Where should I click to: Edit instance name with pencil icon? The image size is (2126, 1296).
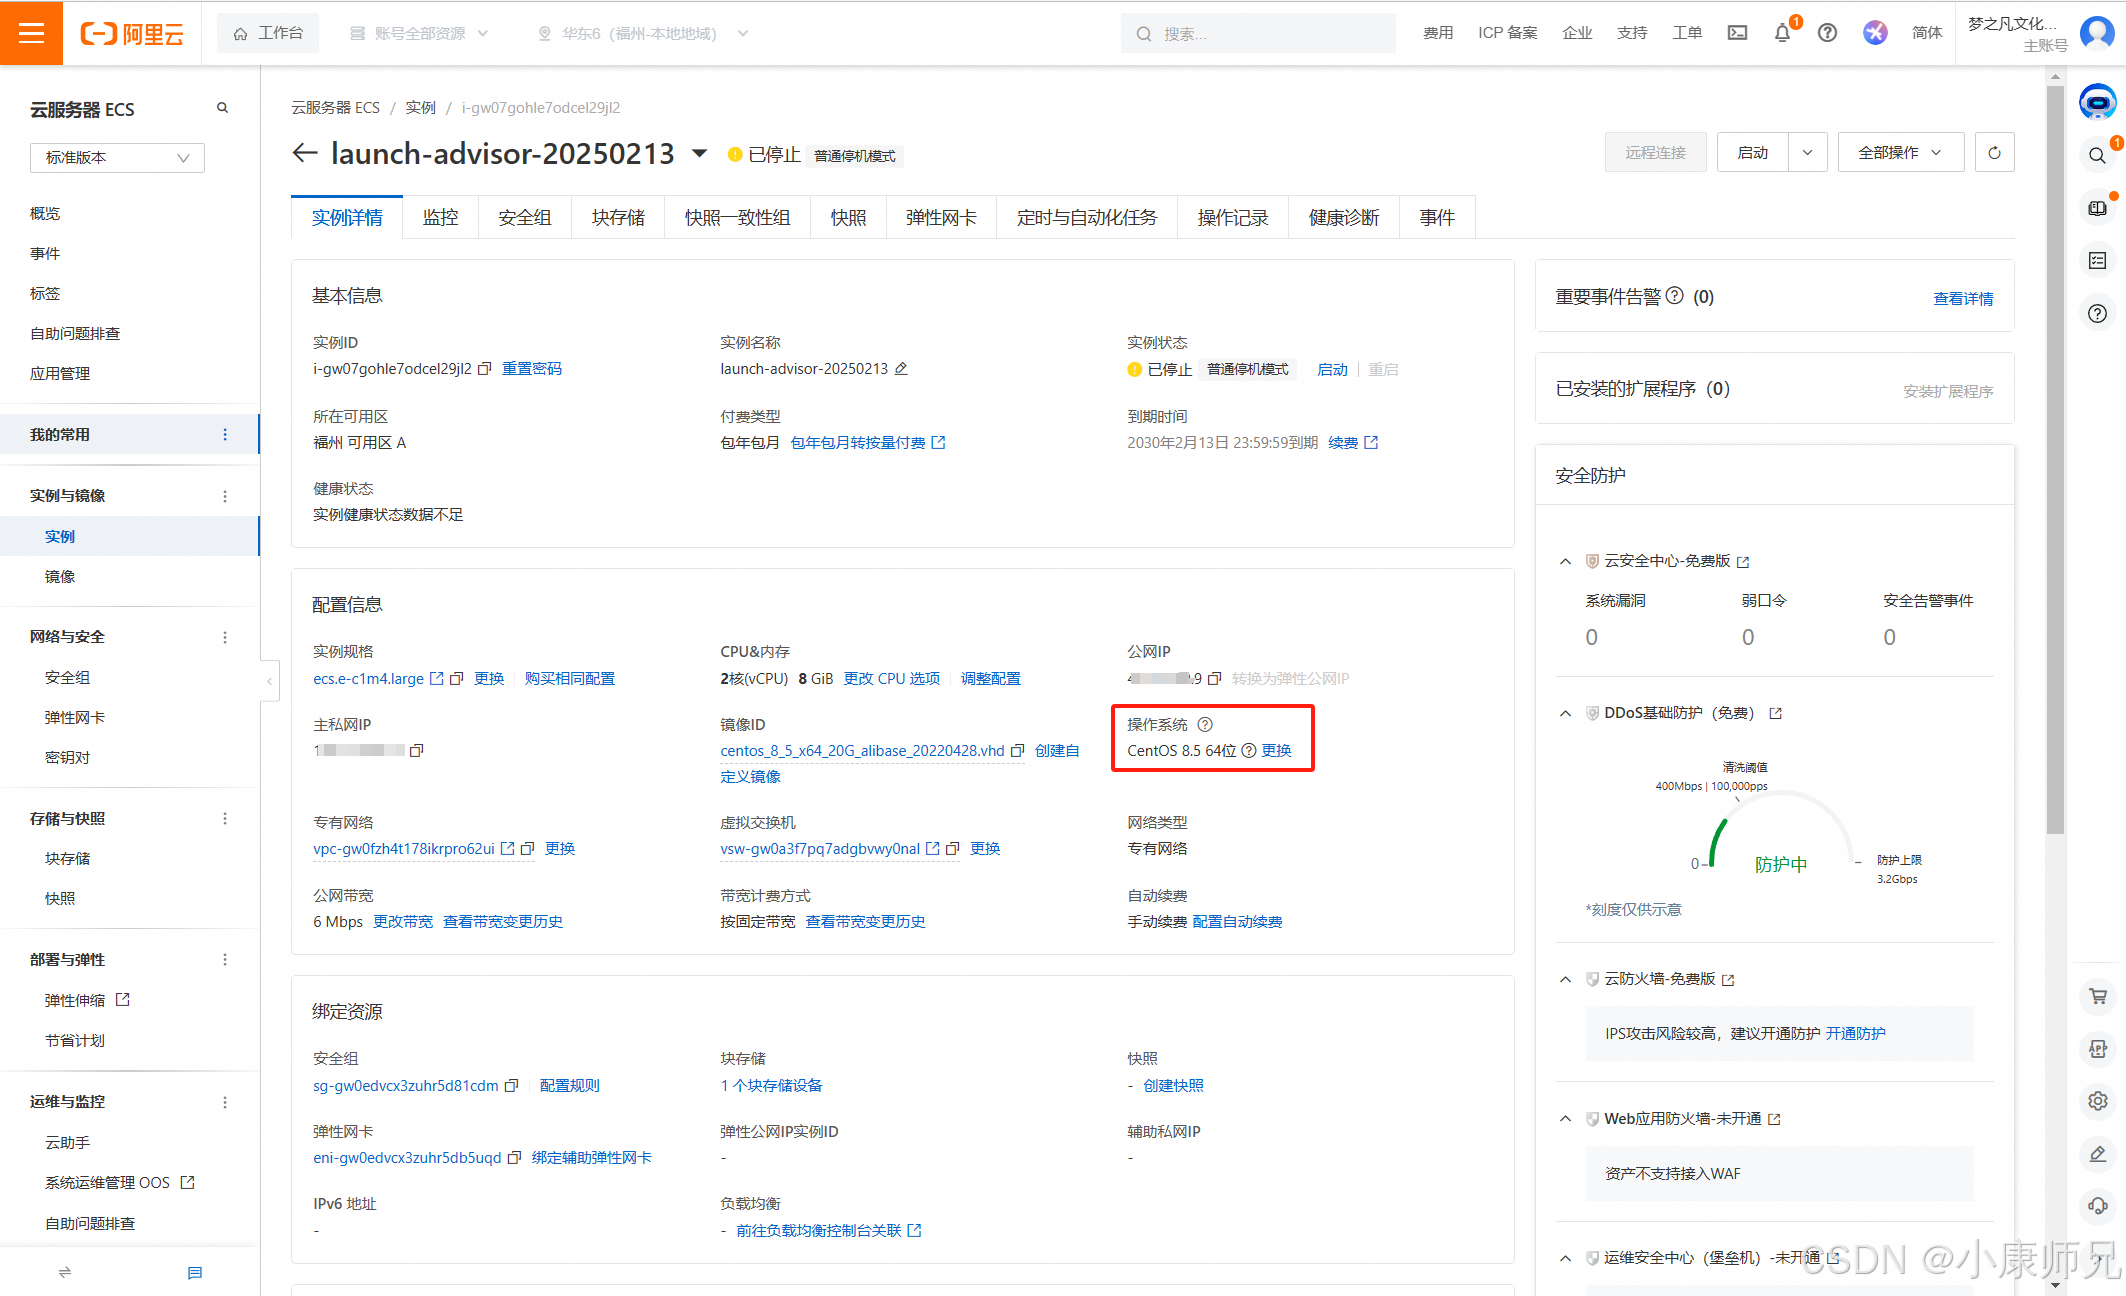(x=901, y=369)
